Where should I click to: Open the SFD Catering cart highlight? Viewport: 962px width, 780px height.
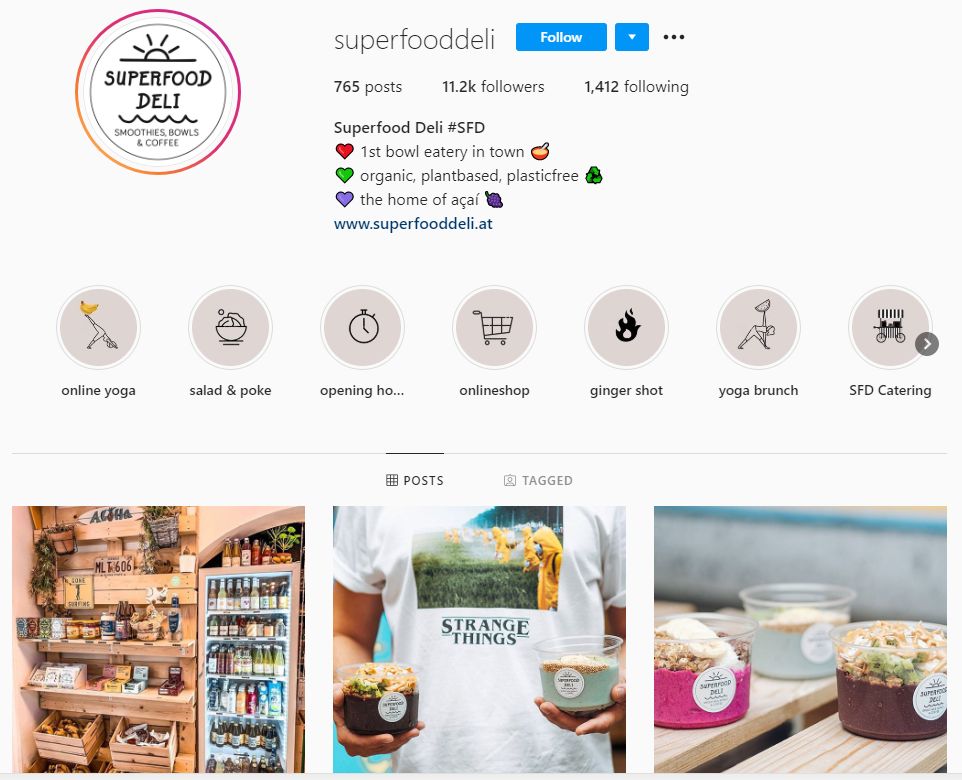point(890,328)
